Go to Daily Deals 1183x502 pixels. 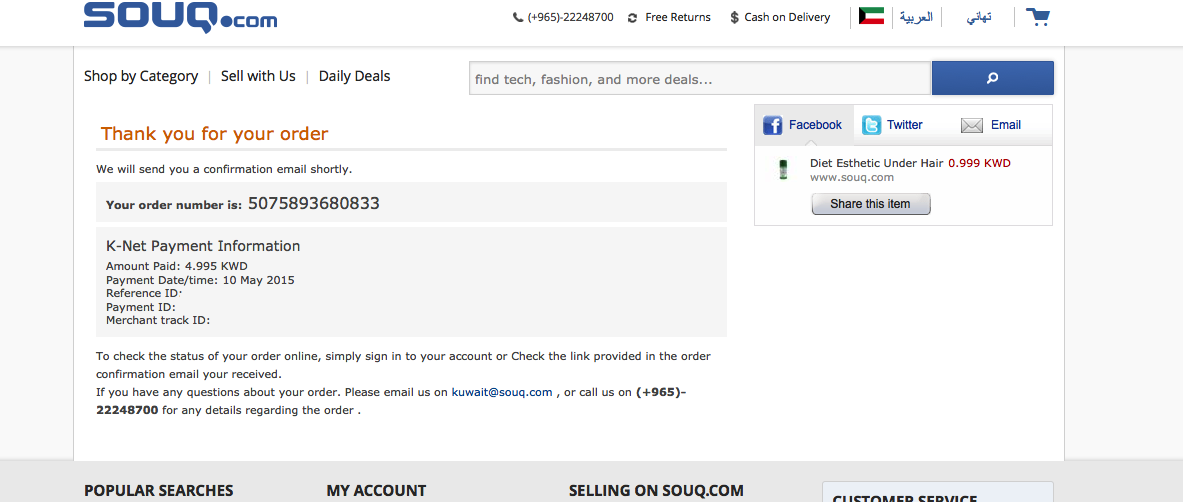(x=354, y=76)
